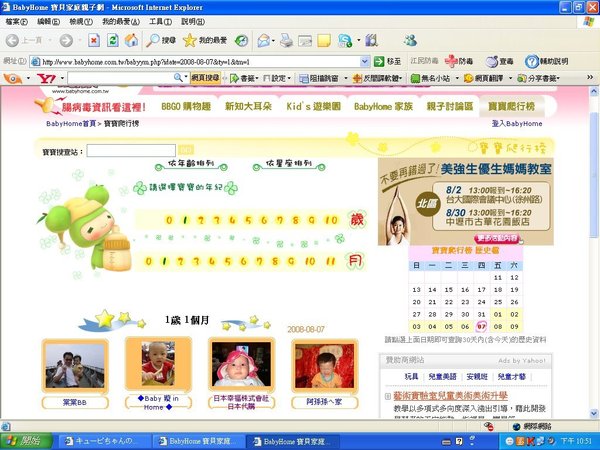Click the Skype toolbar icon
600x450 pixels.
pyautogui.click(x=345, y=40)
